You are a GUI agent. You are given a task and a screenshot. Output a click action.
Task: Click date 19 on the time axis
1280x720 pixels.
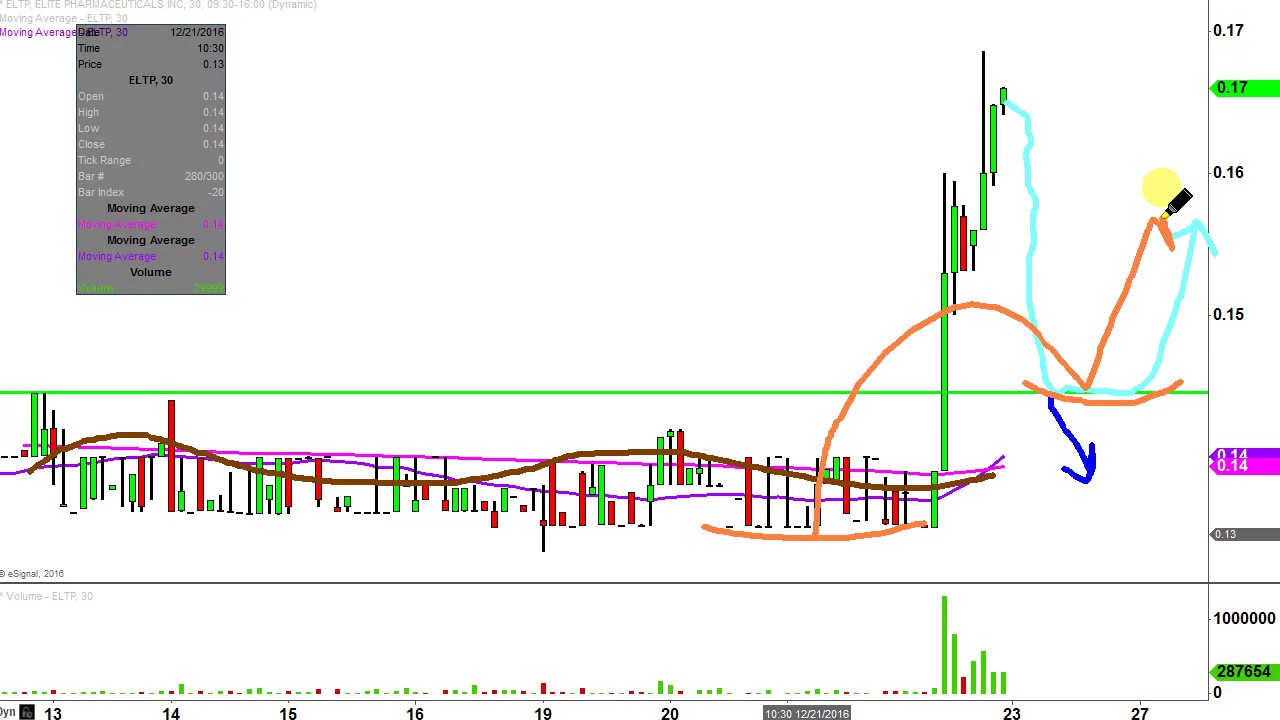[542, 713]
